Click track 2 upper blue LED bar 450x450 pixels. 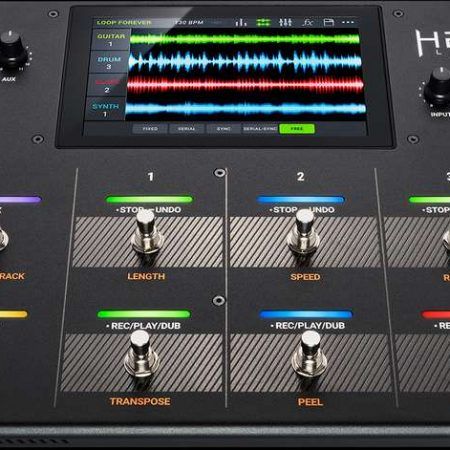(x=300, y=200)
